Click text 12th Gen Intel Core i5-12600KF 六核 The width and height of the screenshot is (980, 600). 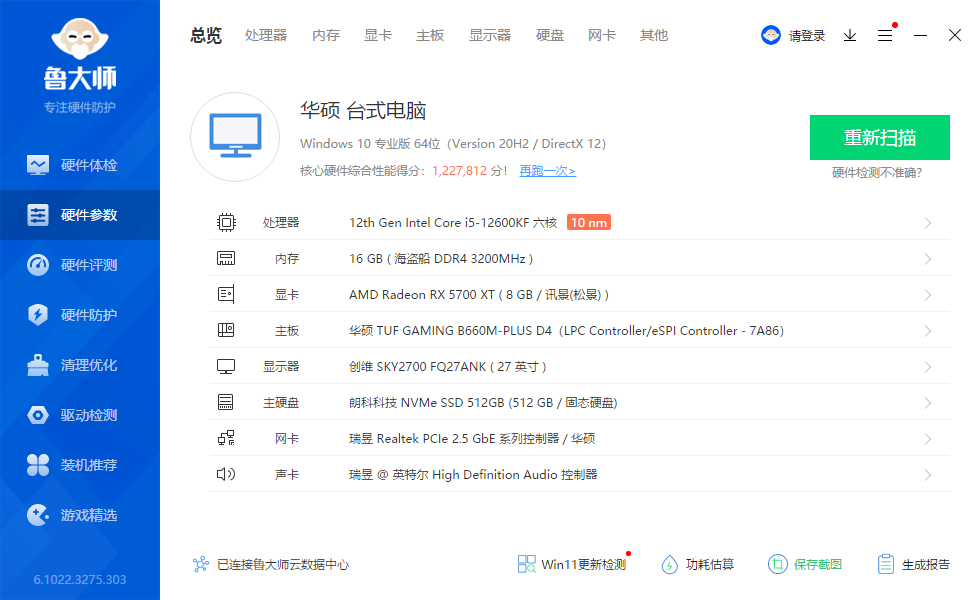(x=452, y=222)
